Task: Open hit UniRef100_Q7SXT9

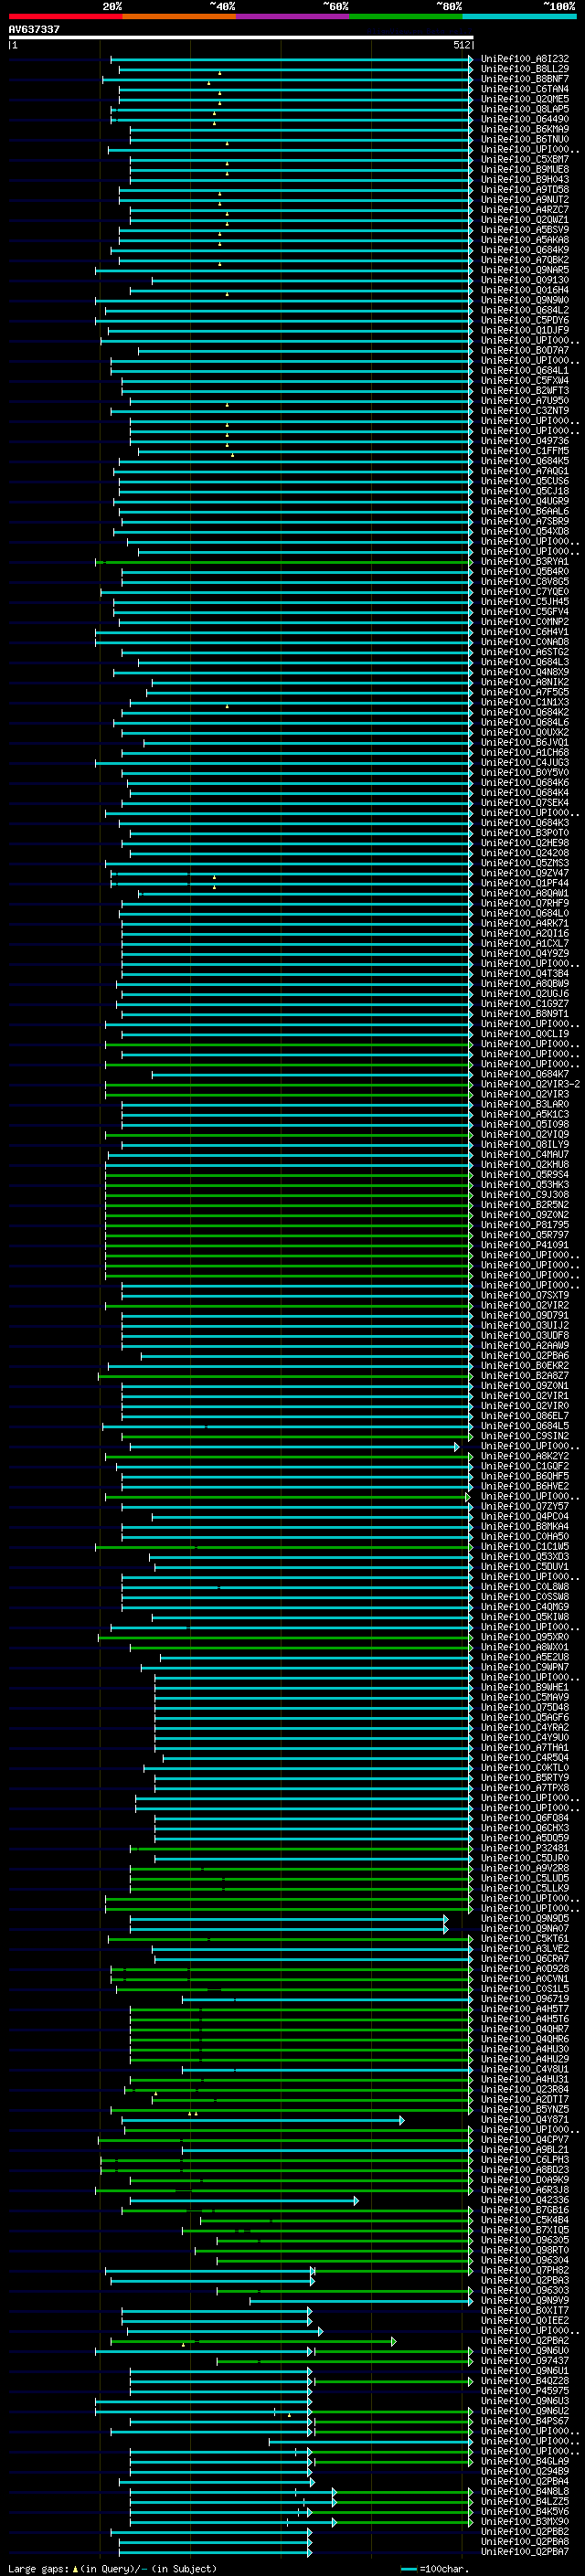Action: click(x=525, y=1295)
